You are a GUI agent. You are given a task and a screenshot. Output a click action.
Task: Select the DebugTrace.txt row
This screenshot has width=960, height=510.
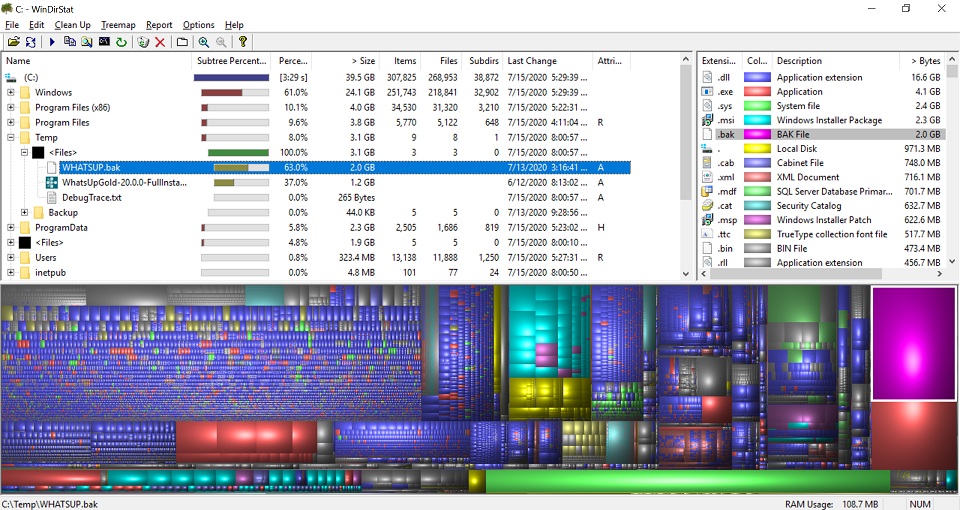coord(317,198)
